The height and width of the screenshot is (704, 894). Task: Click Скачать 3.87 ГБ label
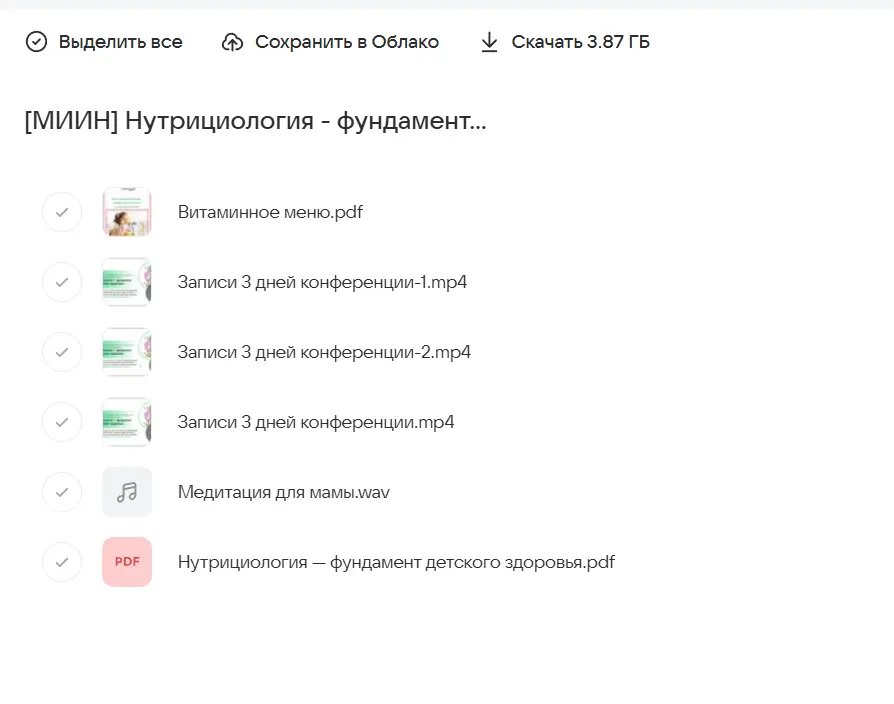pos(580,42)
